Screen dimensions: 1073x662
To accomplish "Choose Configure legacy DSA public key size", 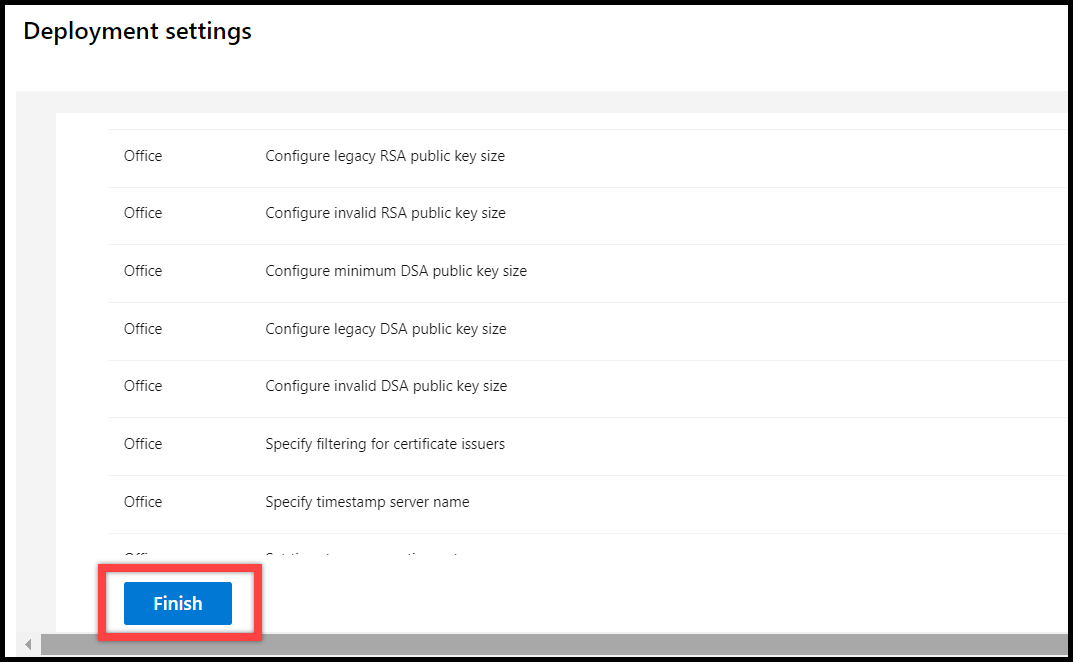I will [x=385, y=329].
